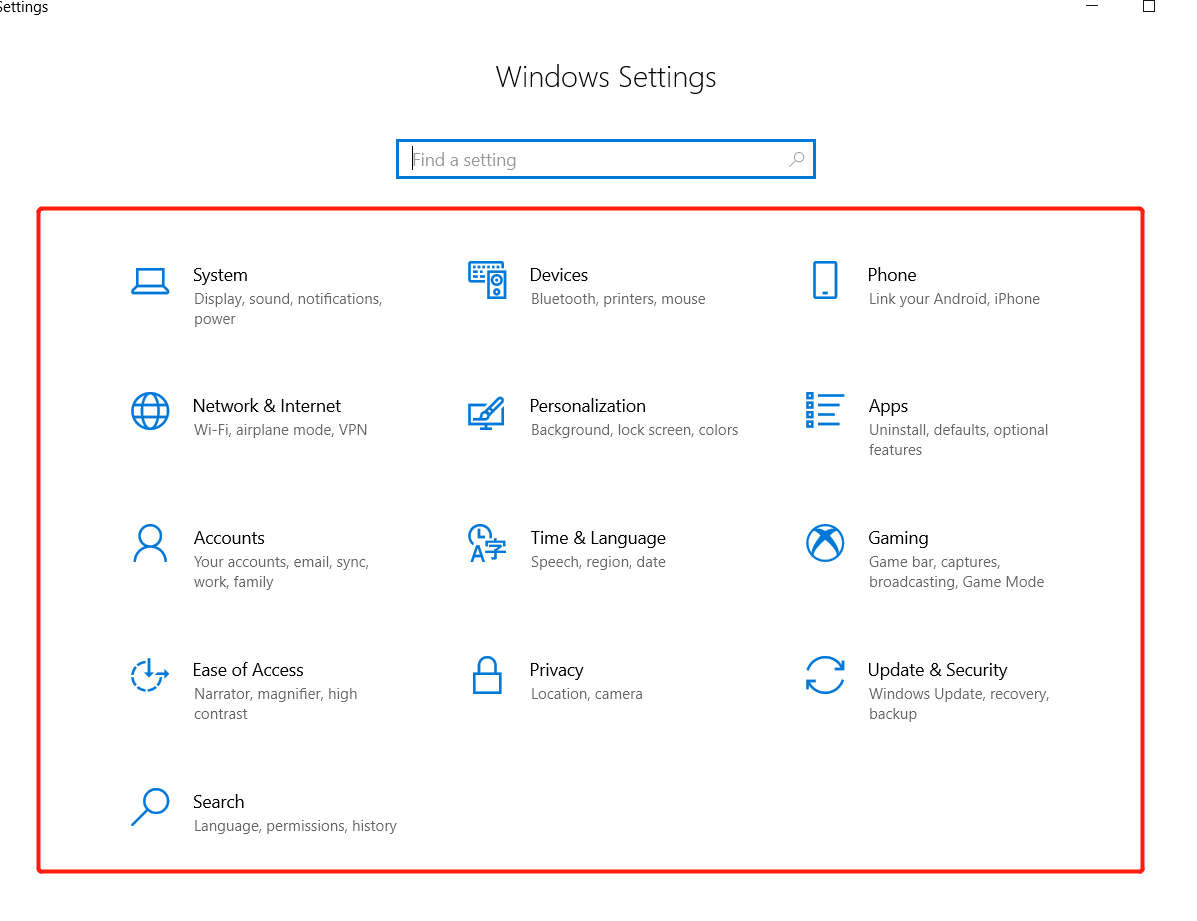
Task: Open Personalization heading
Action: (587, 406)
